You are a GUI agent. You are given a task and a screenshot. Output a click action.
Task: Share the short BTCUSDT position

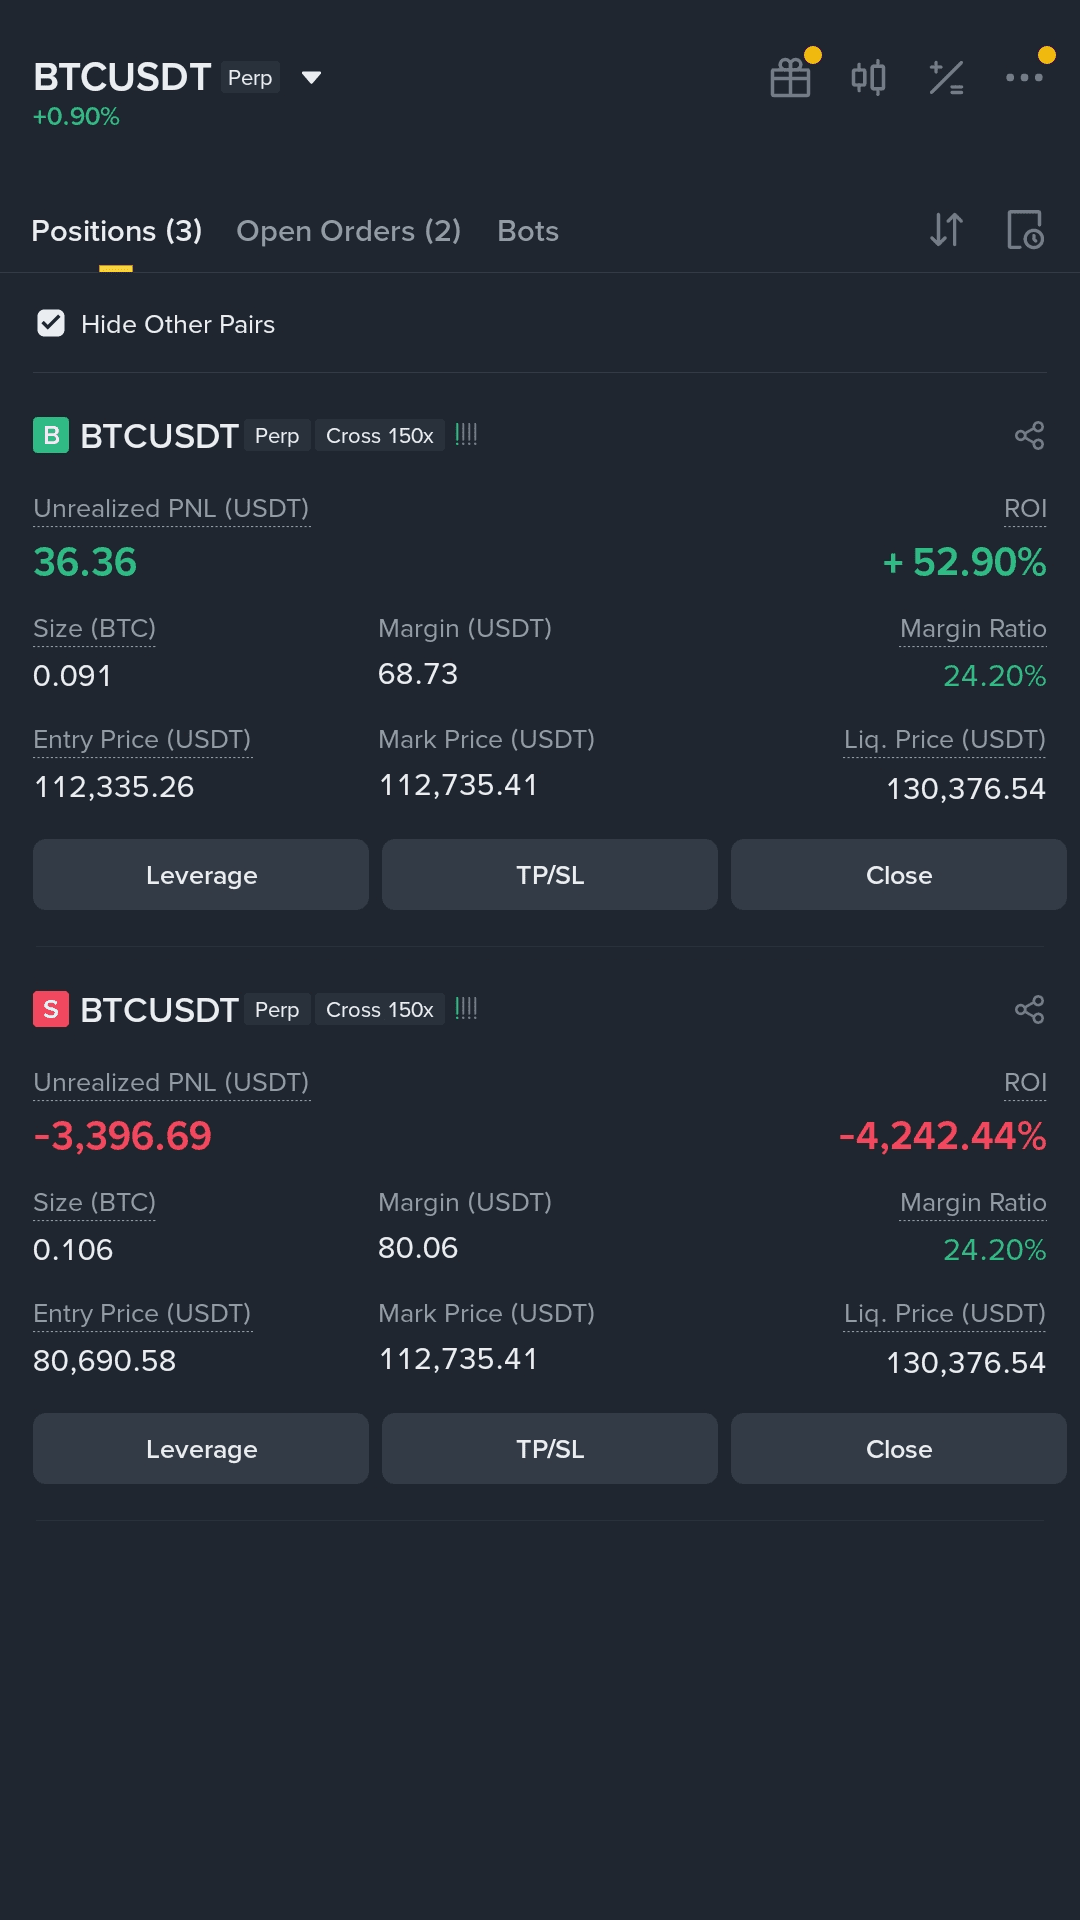1029,1010
